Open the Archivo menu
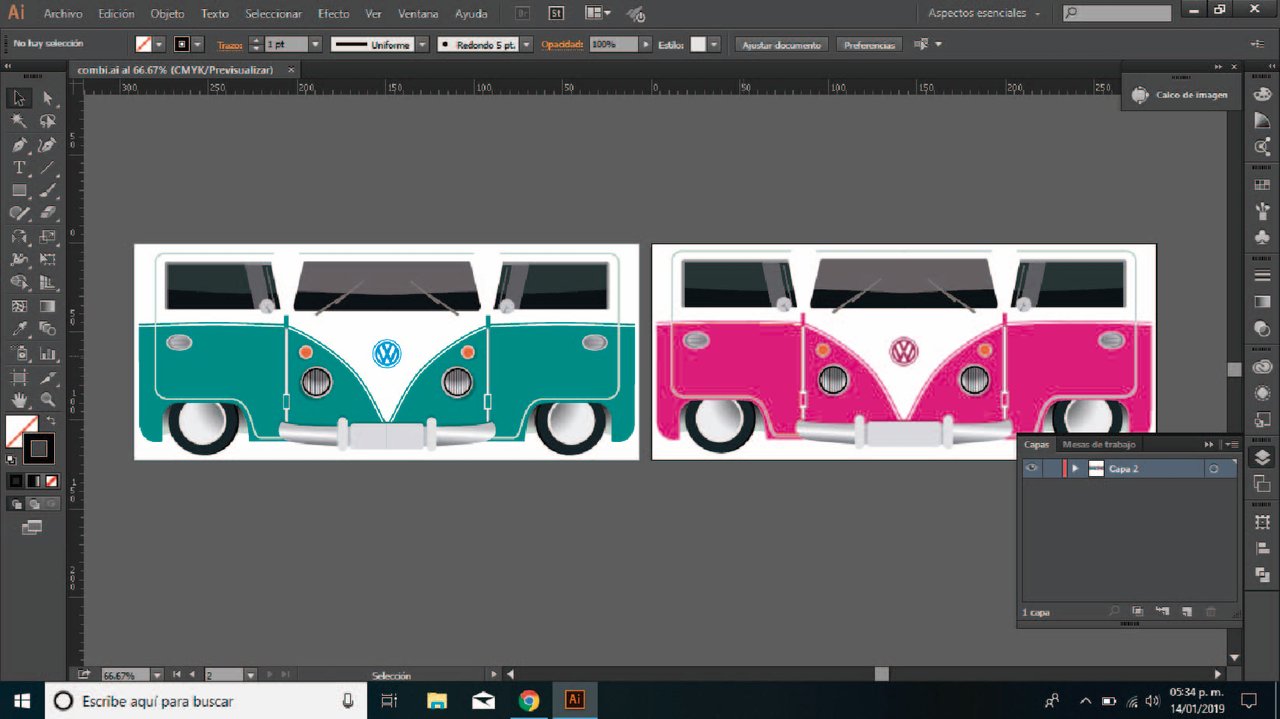The width and height of the screenshot is (1280, 719). 63,14
